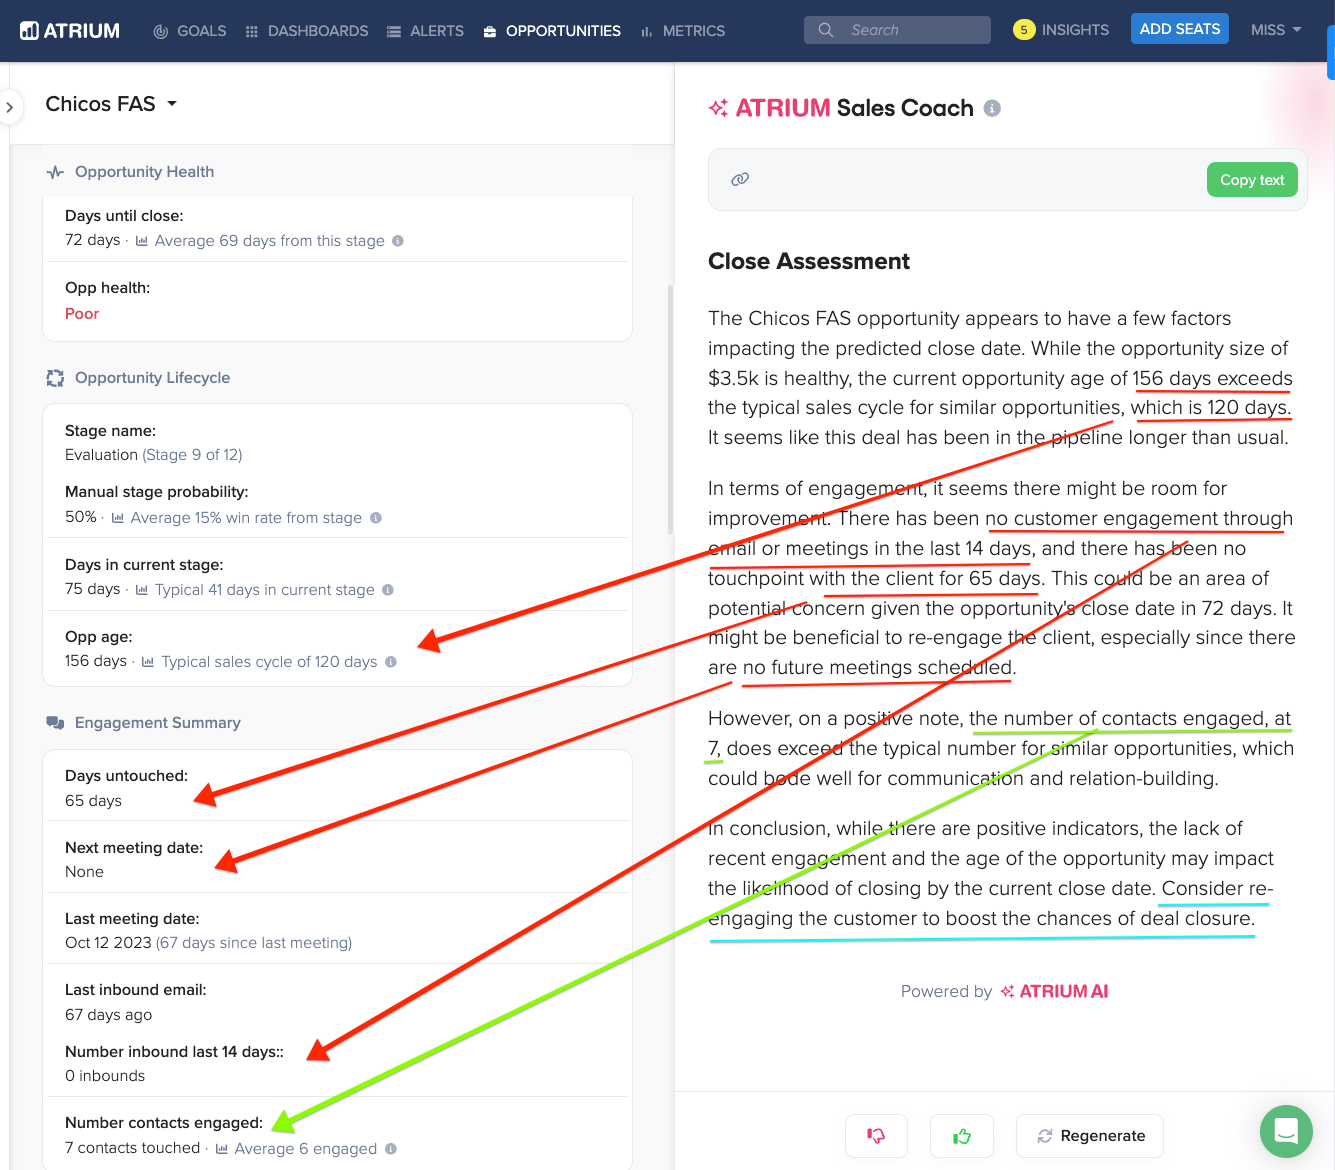The height and width of the screenshot is (1170, 1335).
Task: Go to the Alerts page
Action: [425, 31]
